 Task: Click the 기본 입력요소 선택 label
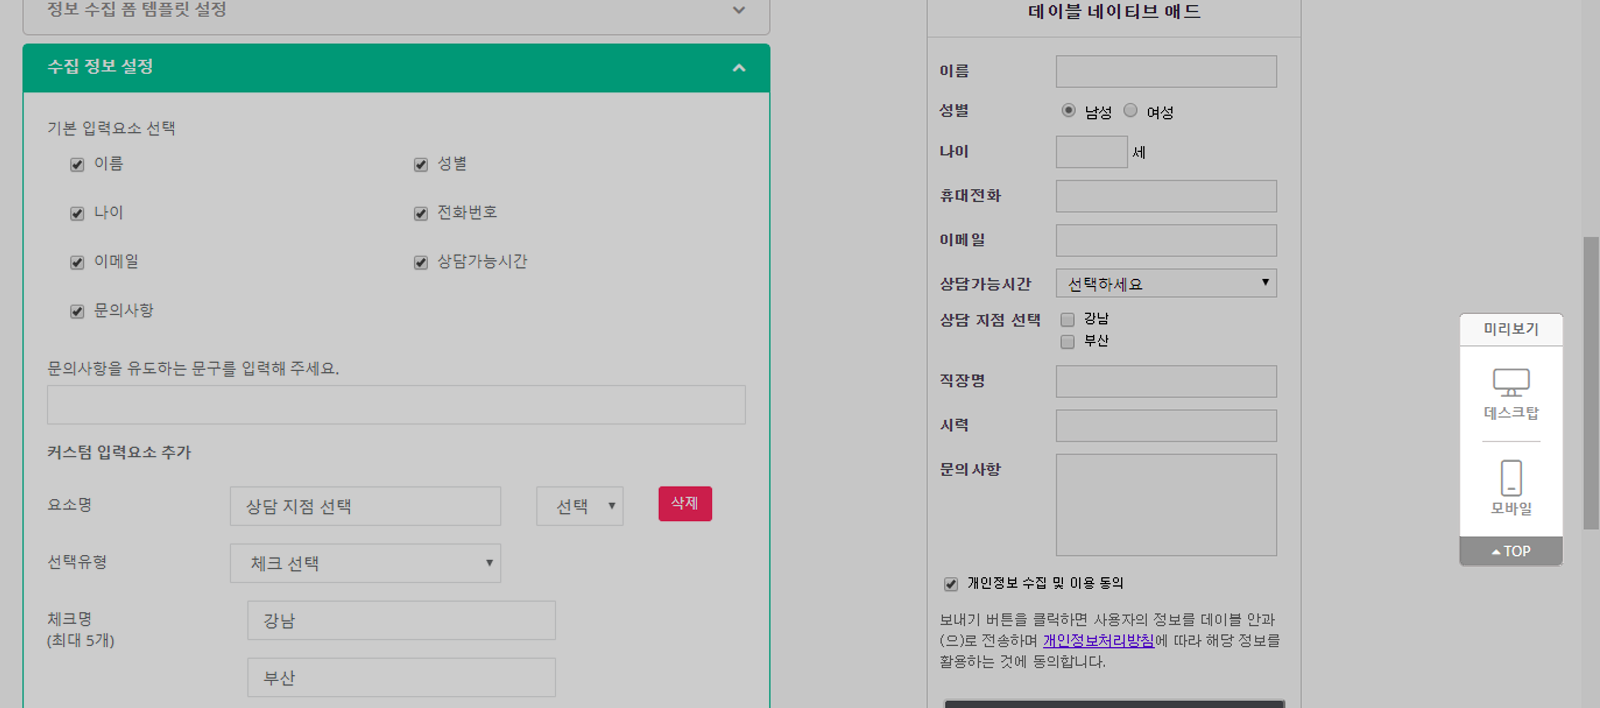coord(111,128)
